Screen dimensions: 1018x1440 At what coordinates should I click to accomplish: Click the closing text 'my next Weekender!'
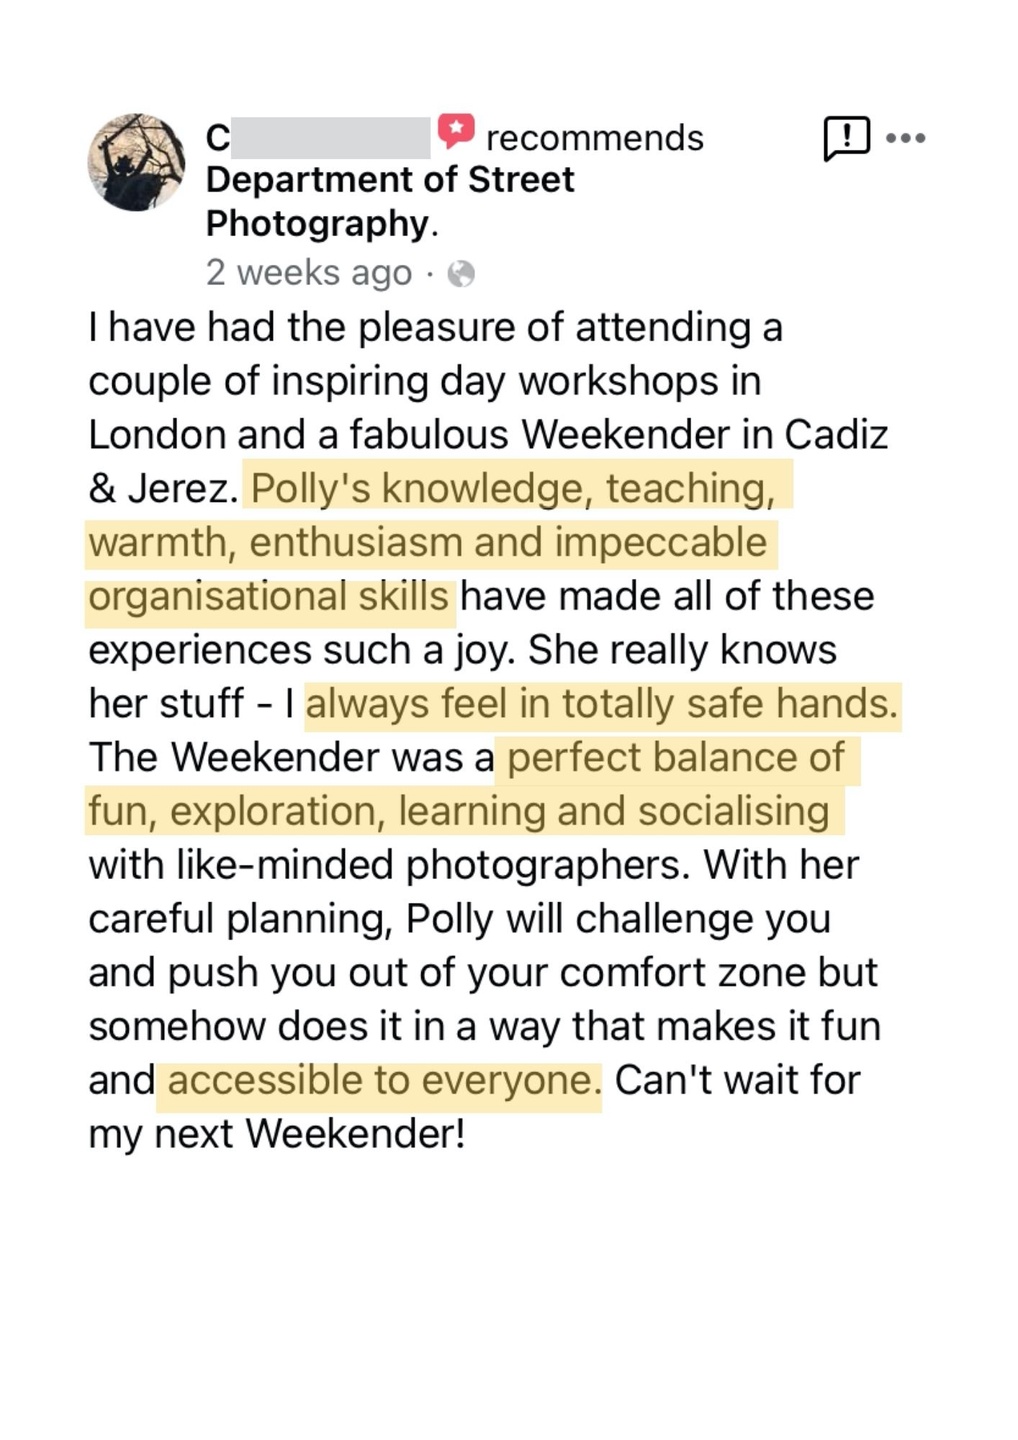click(277, 1134)
